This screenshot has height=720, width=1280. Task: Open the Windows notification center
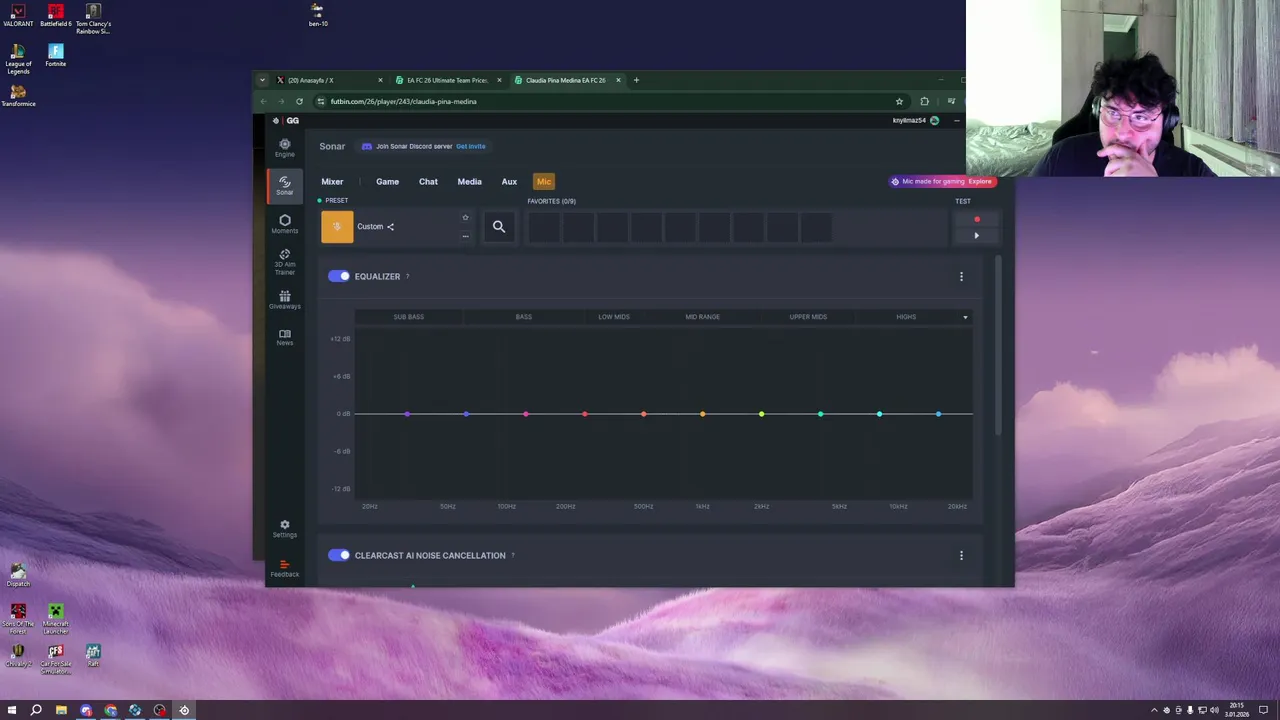1264,710
